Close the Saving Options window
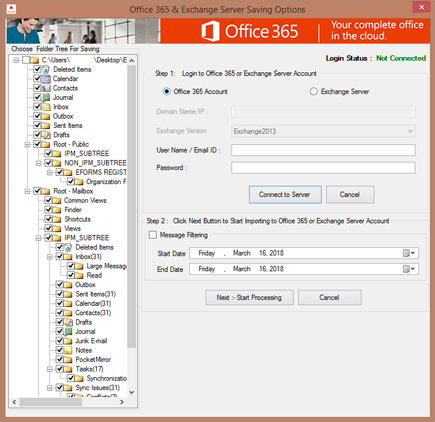Screen dimensions: 435x422 [421, 7]
